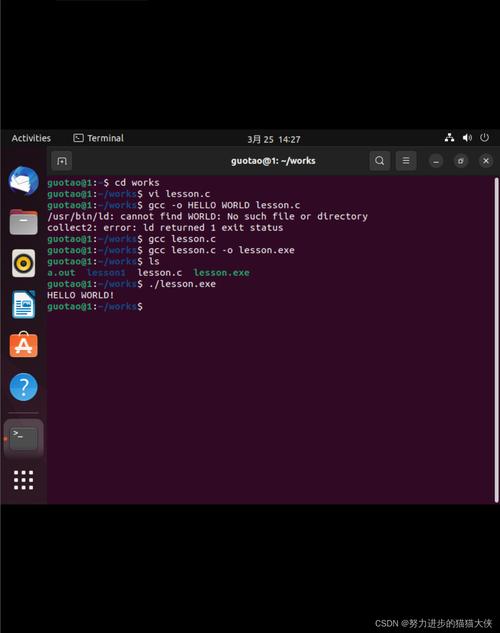
Task: Click the terminal search magnifier icon
Action: [380, 161]
